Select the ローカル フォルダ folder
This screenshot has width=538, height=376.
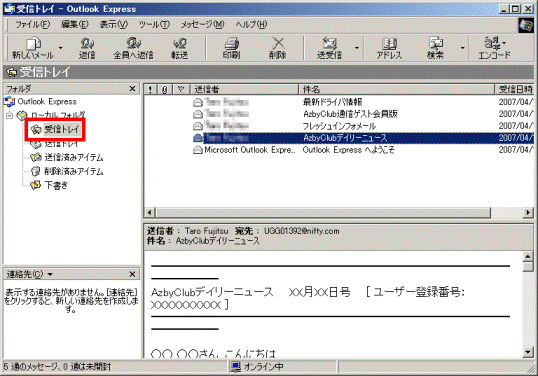coord(58,115)
